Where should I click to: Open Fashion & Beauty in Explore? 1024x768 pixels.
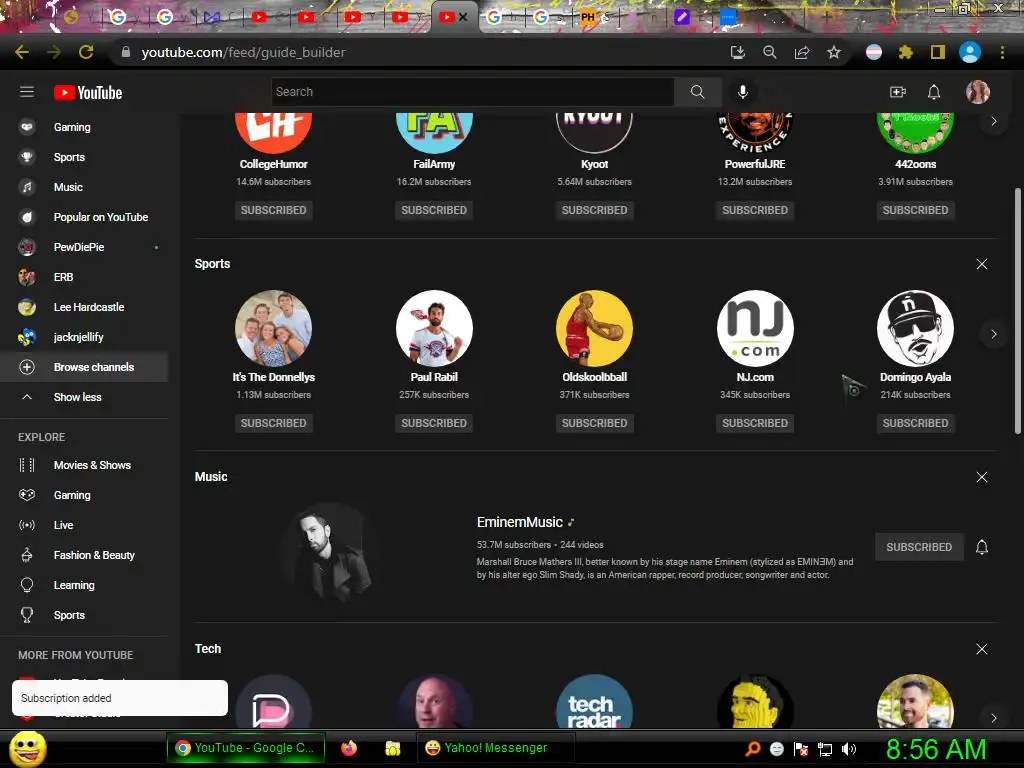coord(85,556)
